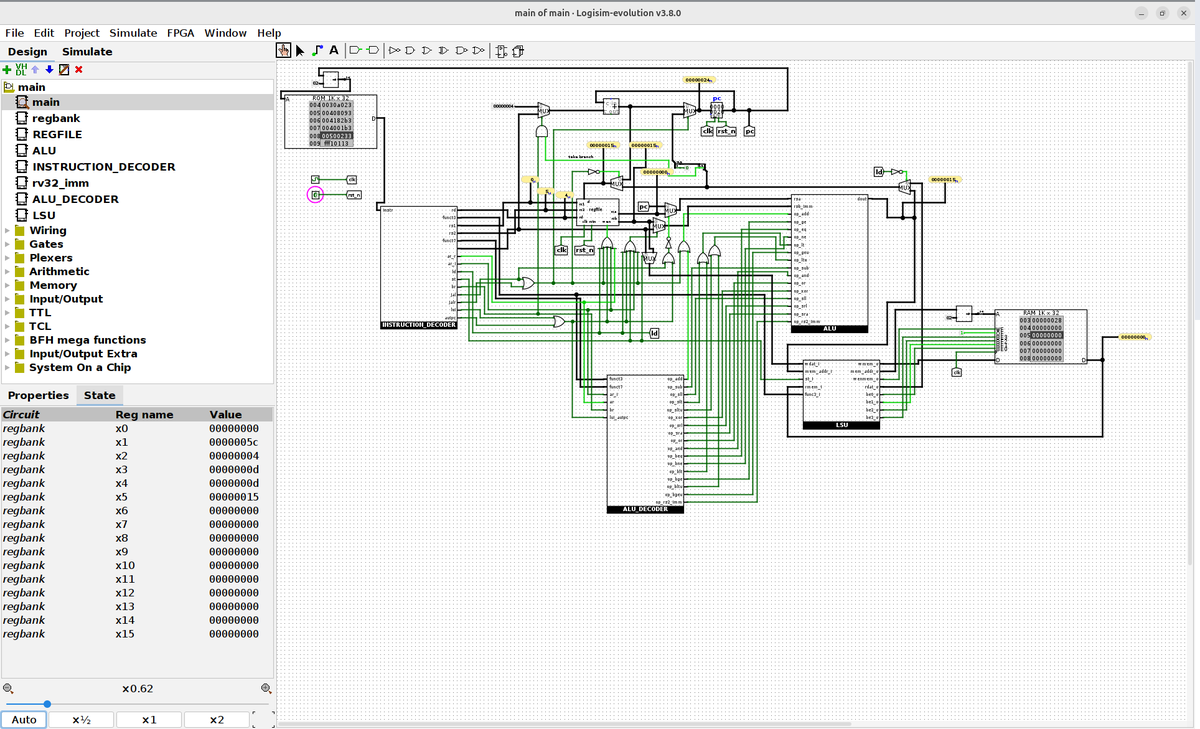The width and height of the screenshot is (1200, 729).
Task: Select the LSU circuit in tree
Action: pos(44,215)
